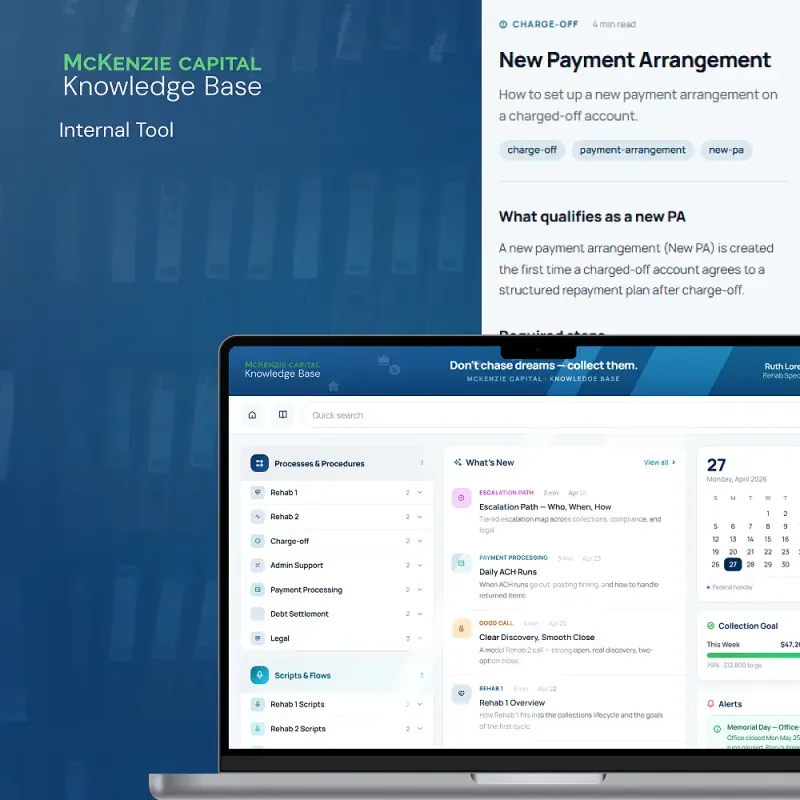Screen dimensions: 800x800
Task: Open the Escalation Path article icon
Action: (x=461, y=498)
